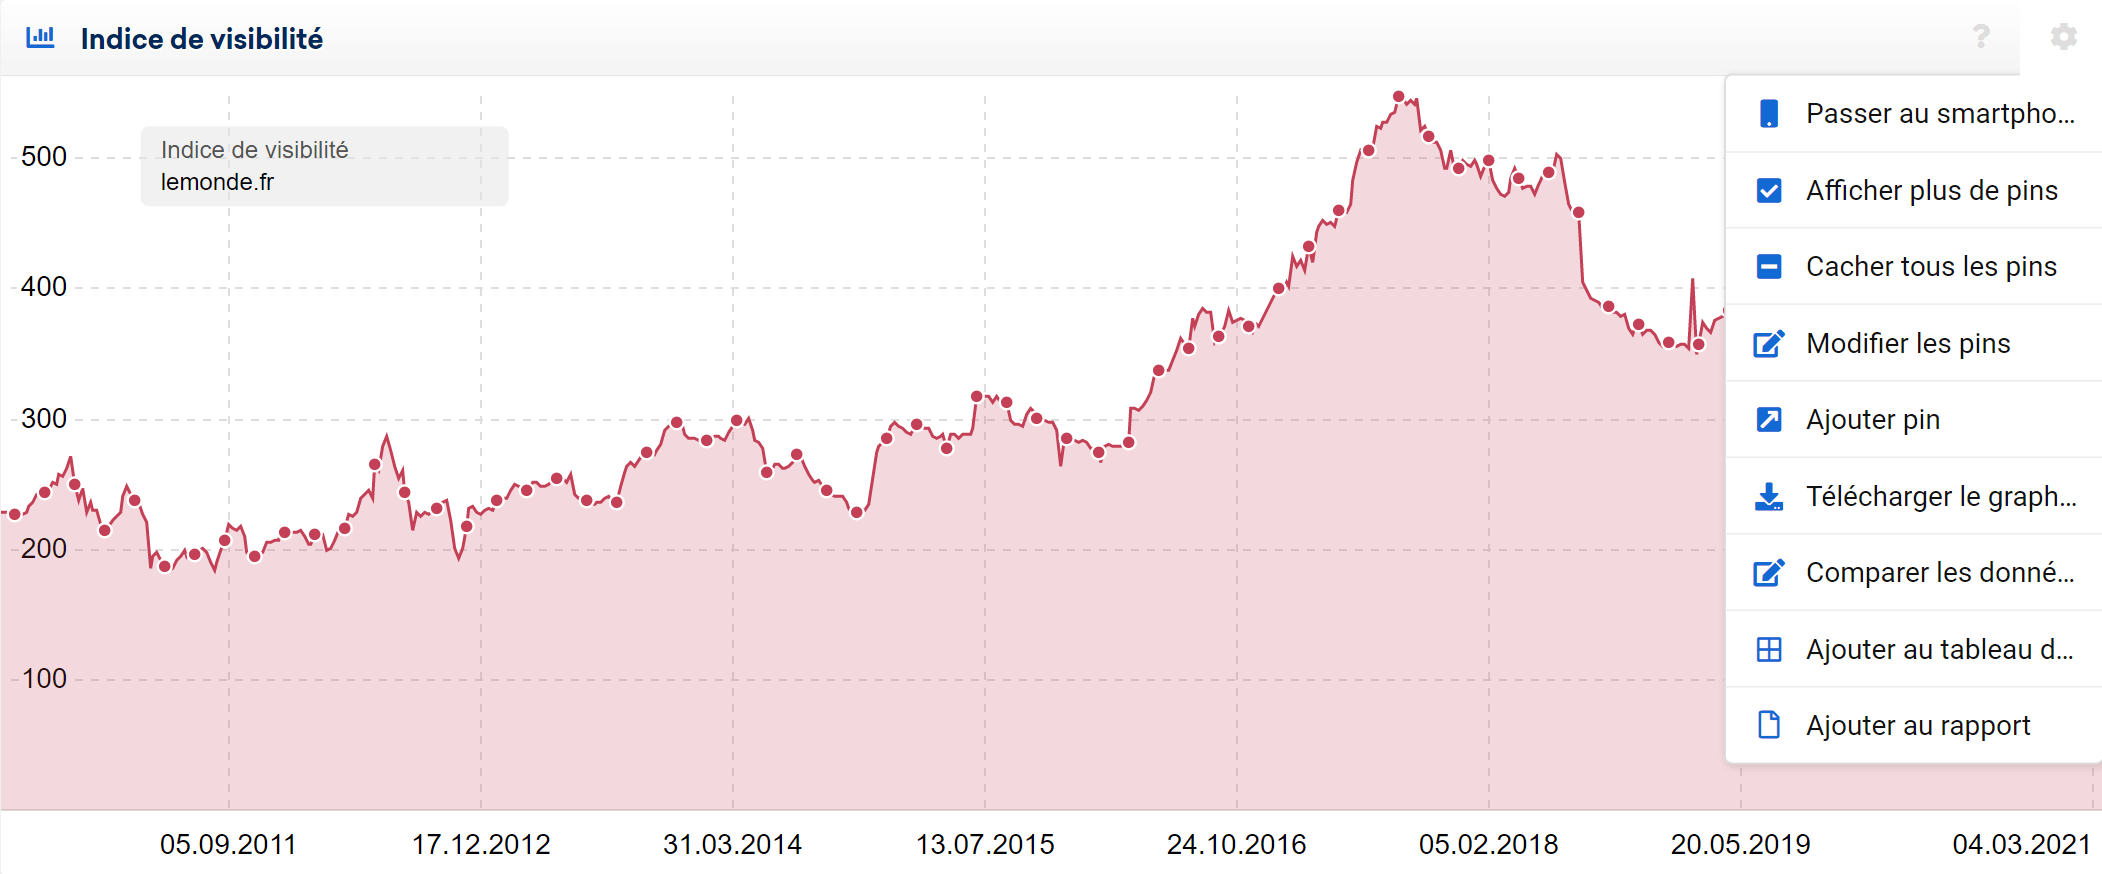This screenshot has width=2102, height=874.
Task: Click the 24.10.2016 date label
Action: click(x=1236, y=845)
